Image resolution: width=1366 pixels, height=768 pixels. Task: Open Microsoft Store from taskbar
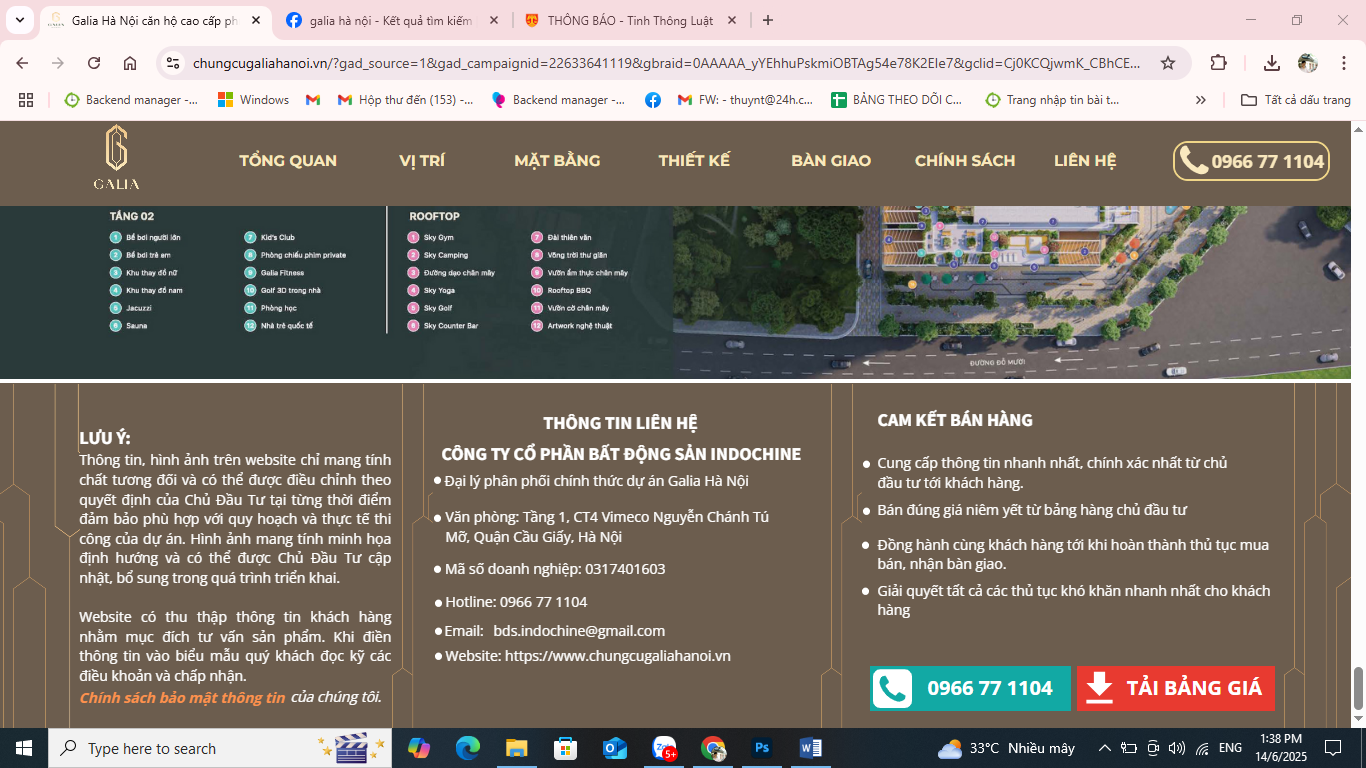(x=565, y=748)
